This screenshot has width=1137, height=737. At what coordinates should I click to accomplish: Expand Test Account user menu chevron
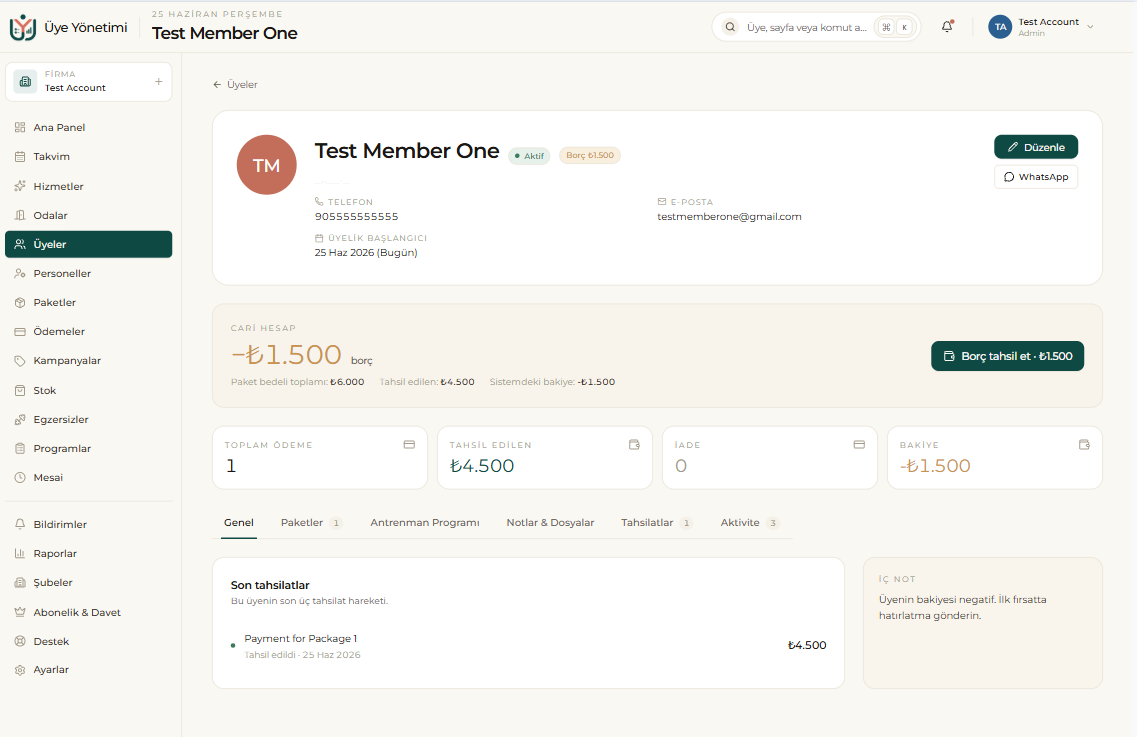click(x=1090, y=27)
